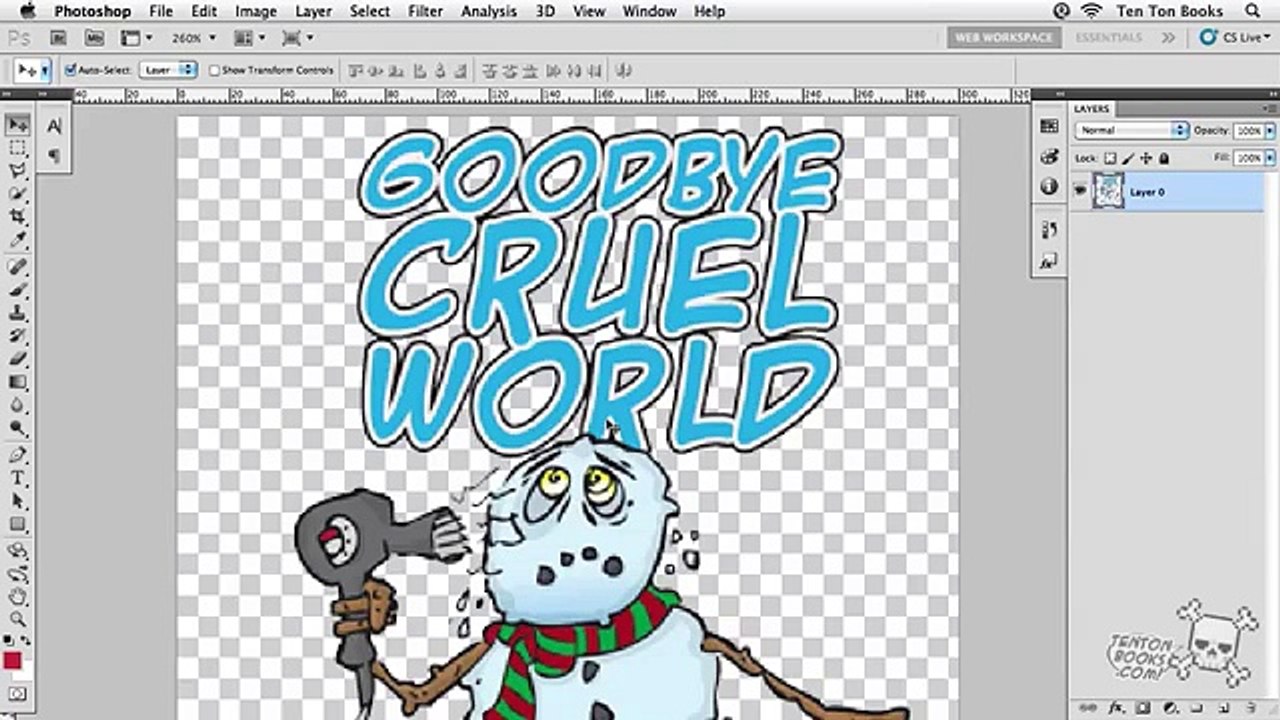
Task: Open the Window menu
Action: (648, 11)
